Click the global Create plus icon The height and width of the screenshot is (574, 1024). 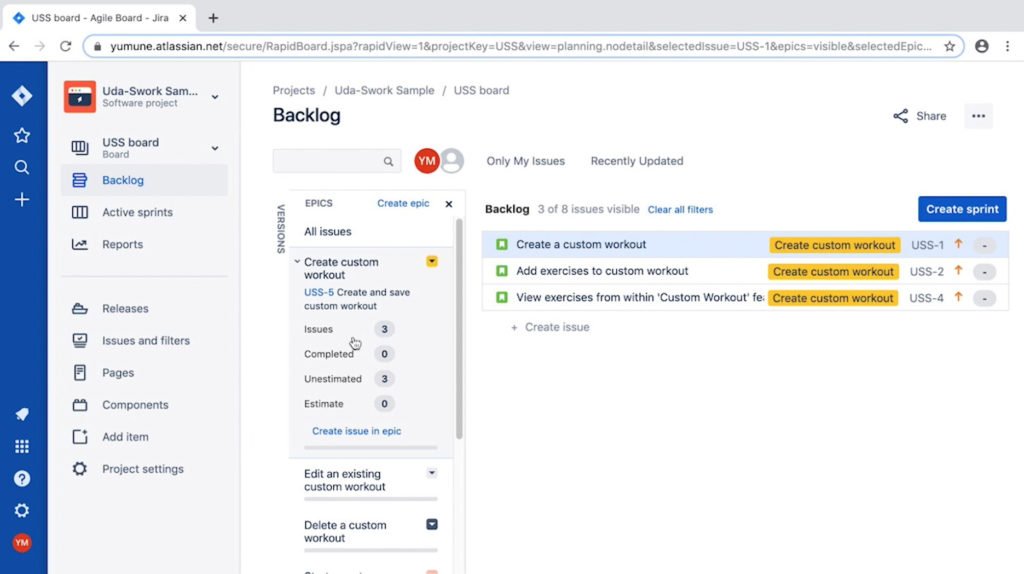point(22,199)
